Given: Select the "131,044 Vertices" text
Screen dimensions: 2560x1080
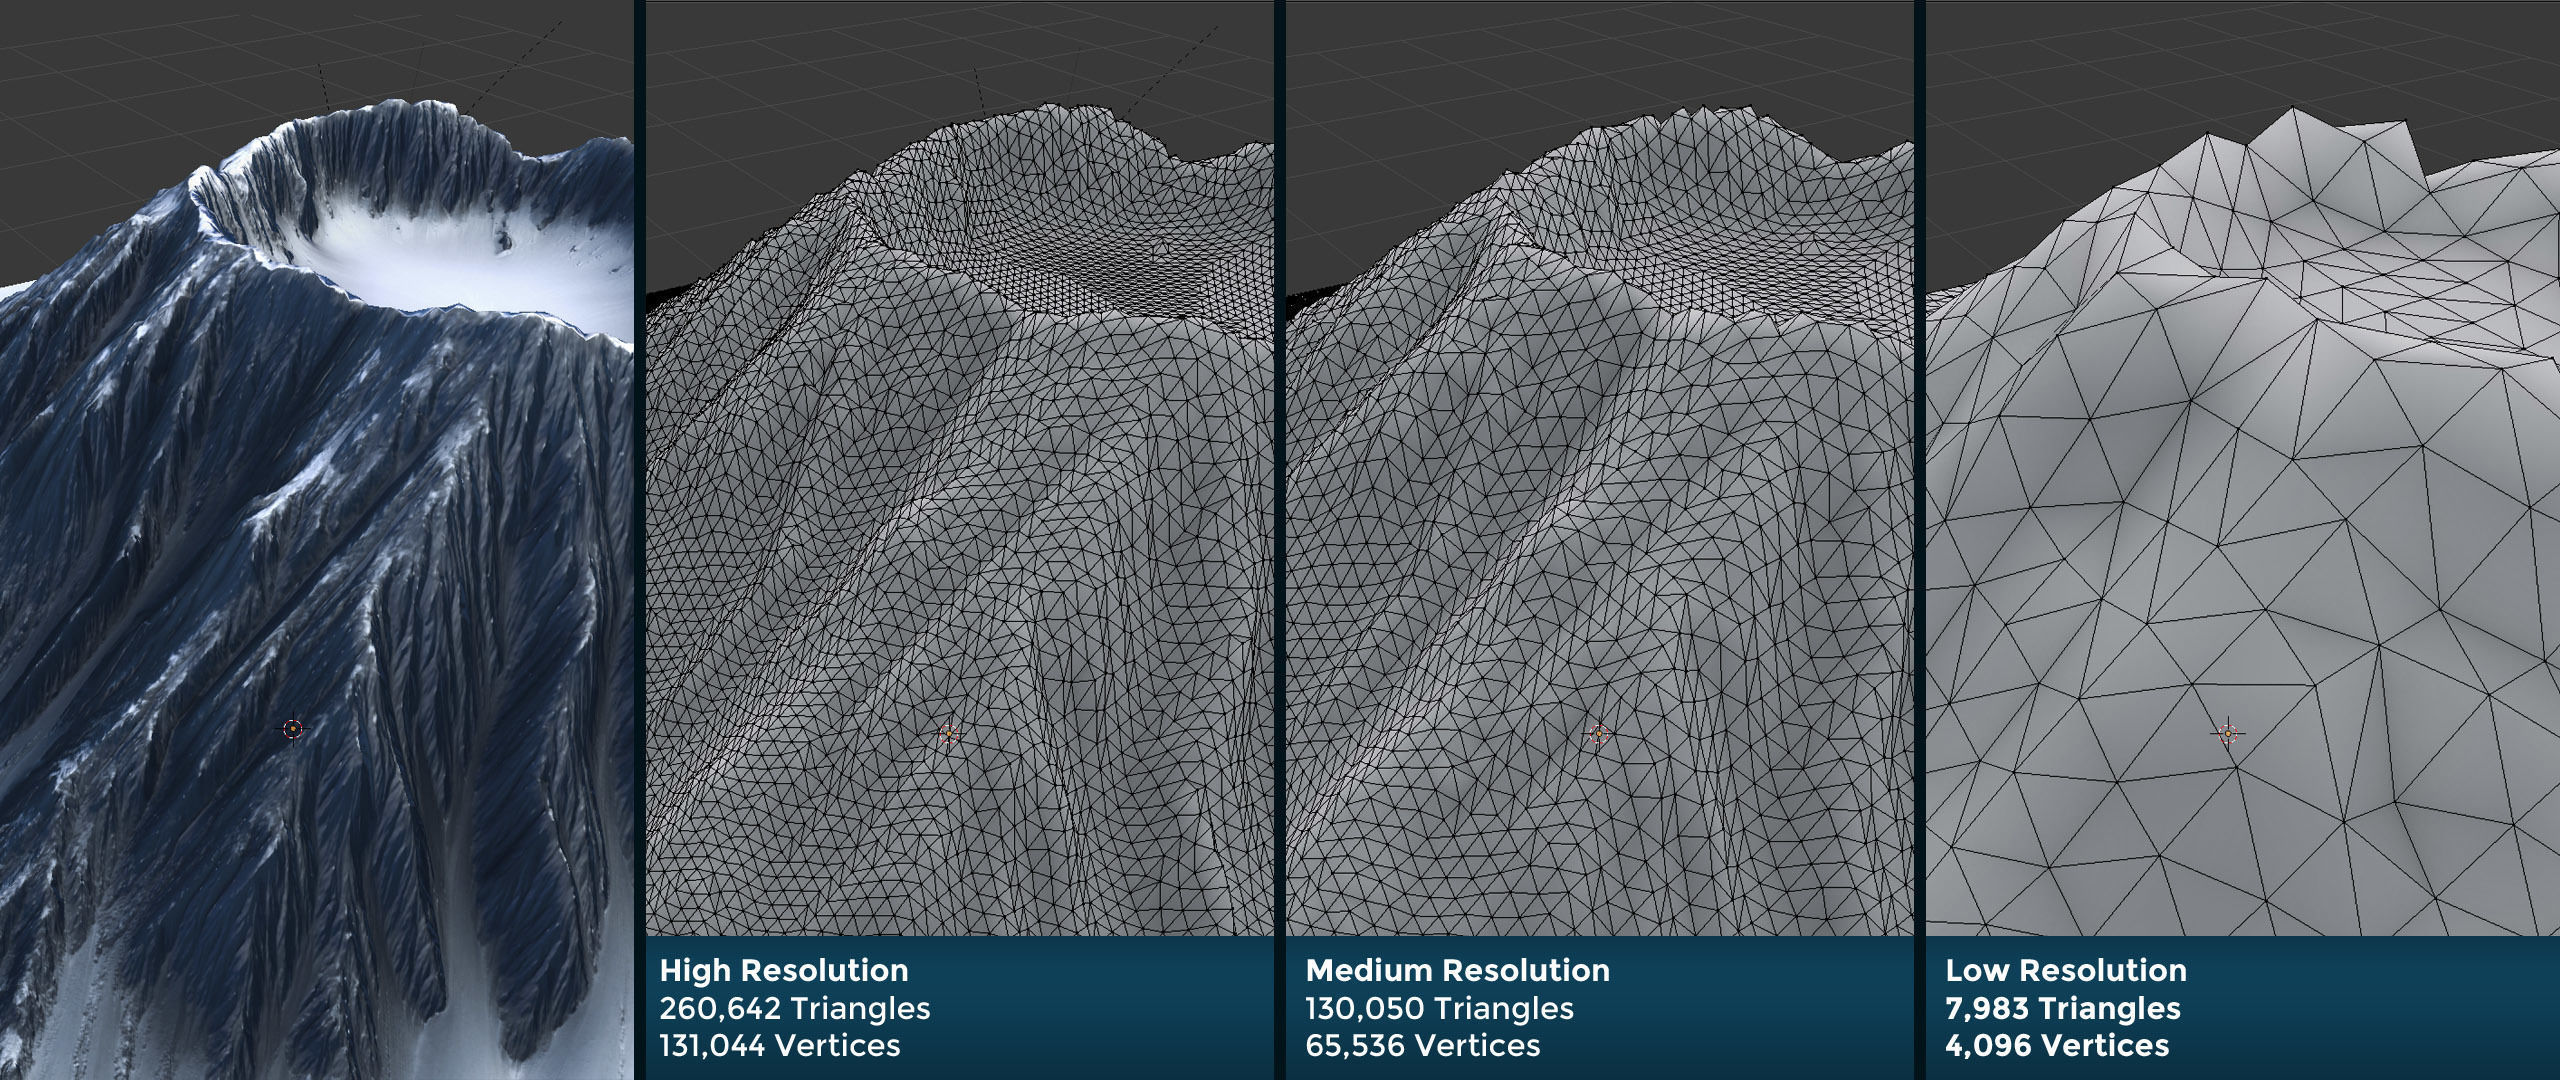Looking at the screenshot, I should coord(780,1046).
